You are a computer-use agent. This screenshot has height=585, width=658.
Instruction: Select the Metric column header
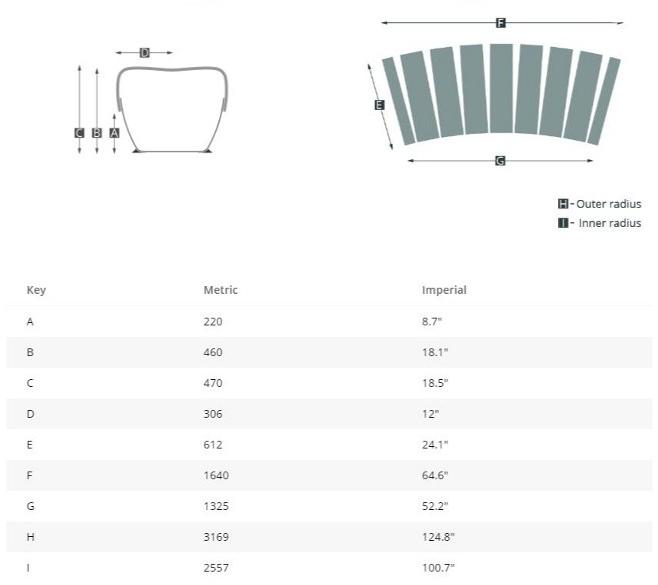[220, 291]
